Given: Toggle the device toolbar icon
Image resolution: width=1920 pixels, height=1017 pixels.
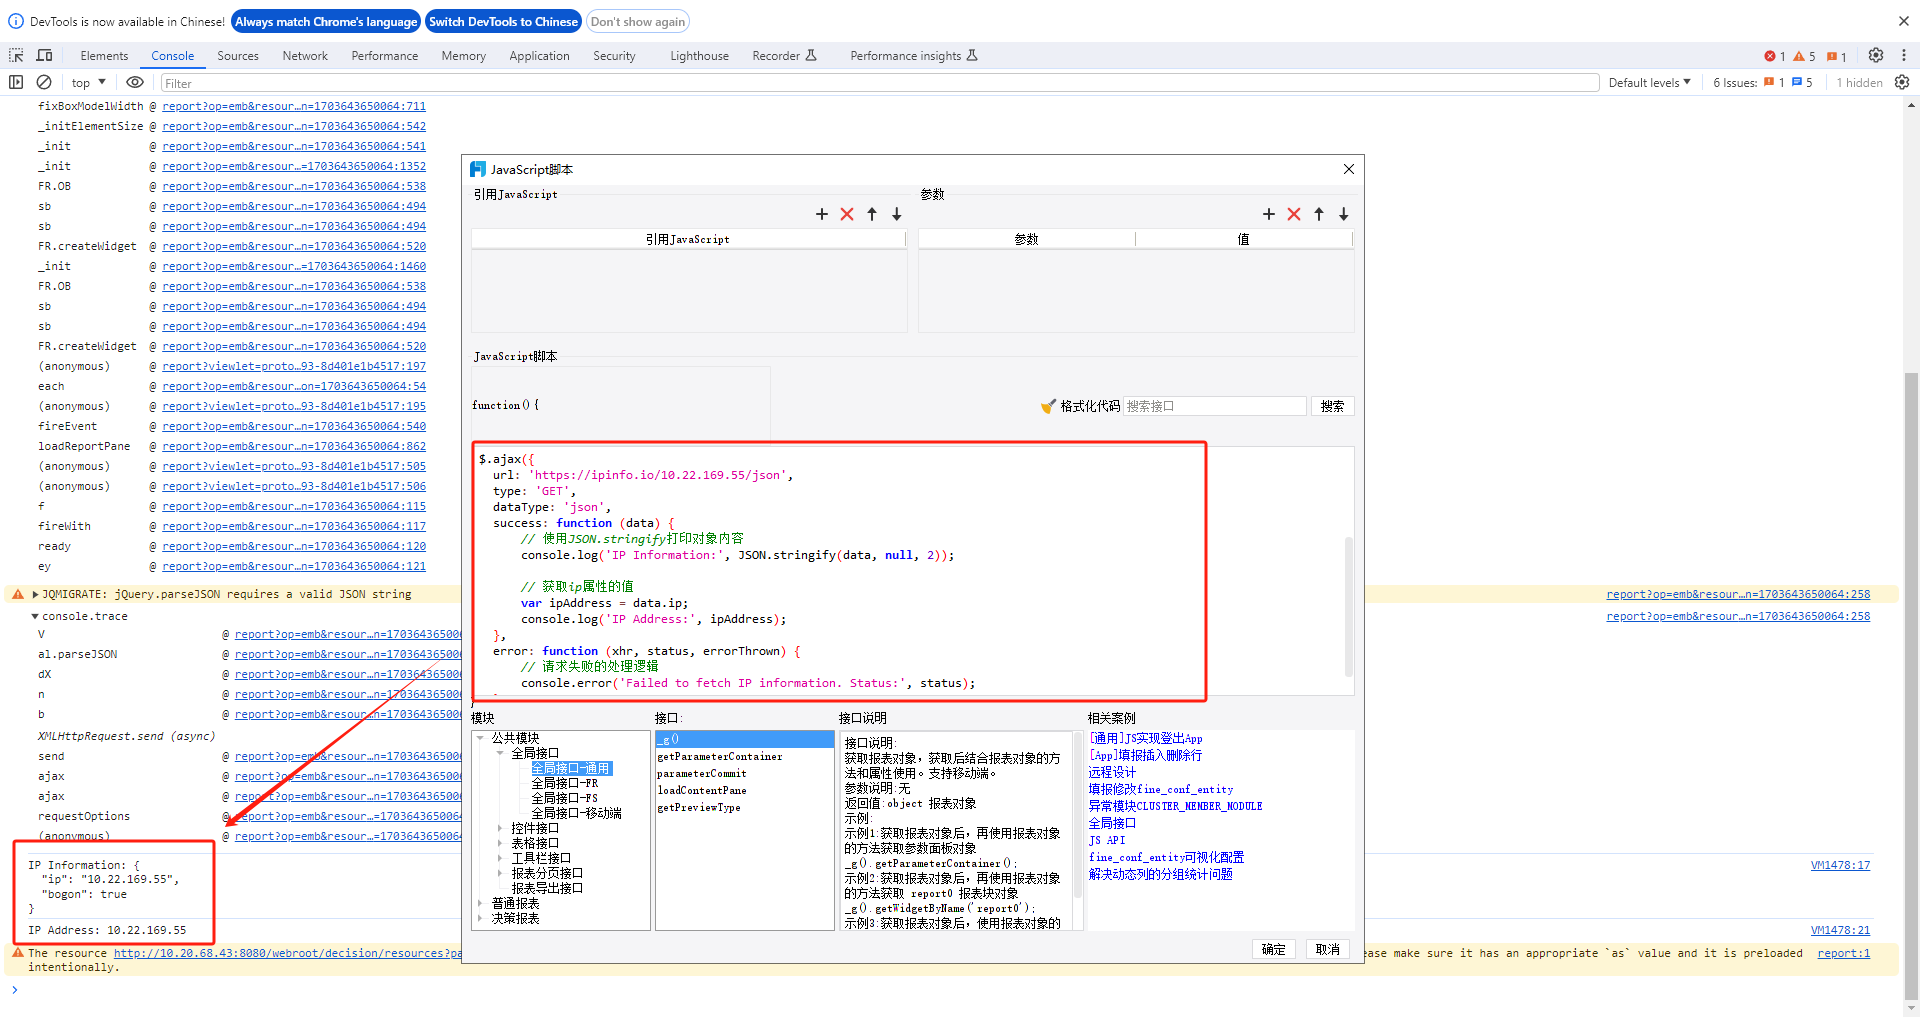Looking at the screenshot, I should point(44,56).
